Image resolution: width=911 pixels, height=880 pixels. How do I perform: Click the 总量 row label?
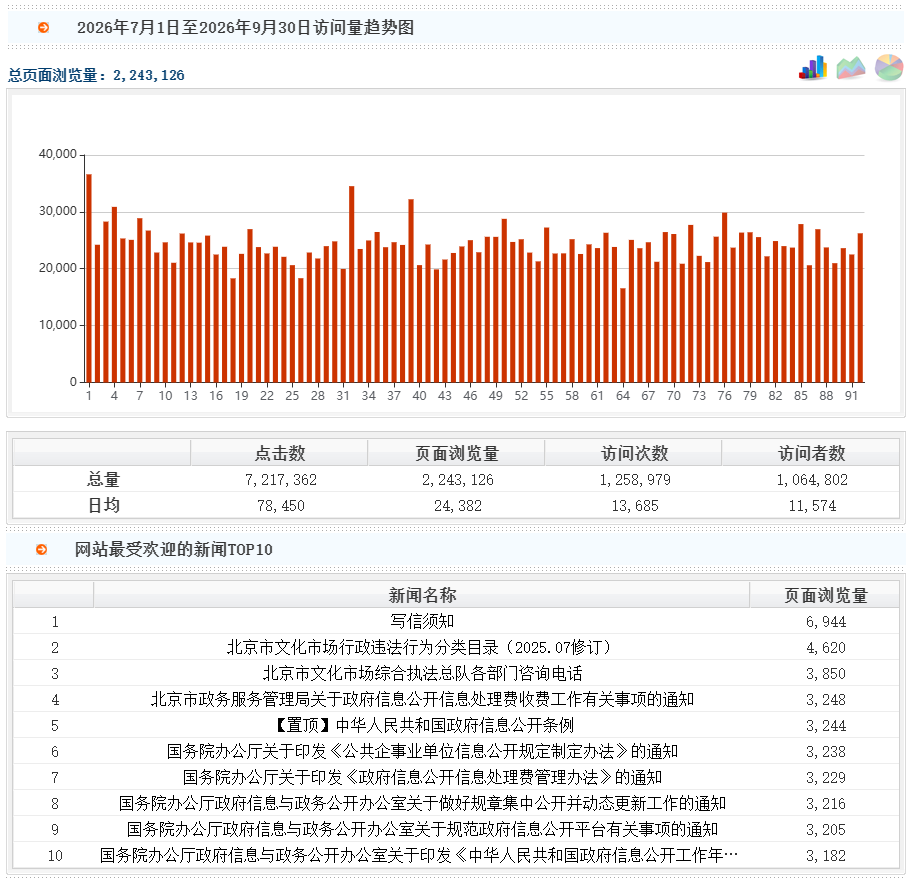103,479
